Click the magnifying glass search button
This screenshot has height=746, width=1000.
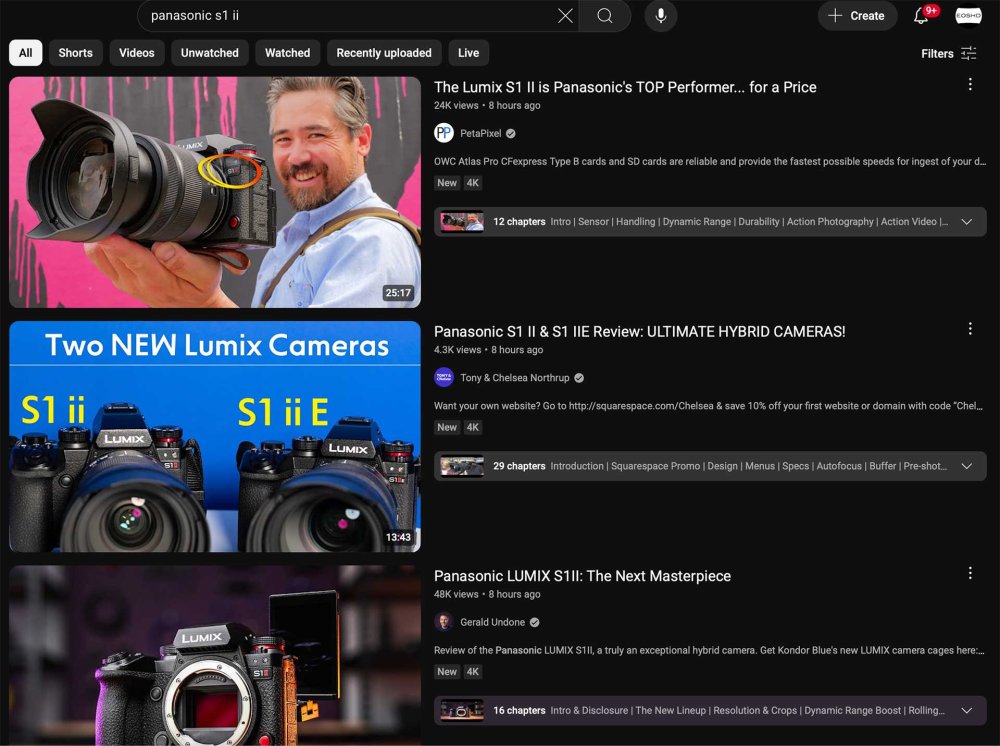pos(605,16)
